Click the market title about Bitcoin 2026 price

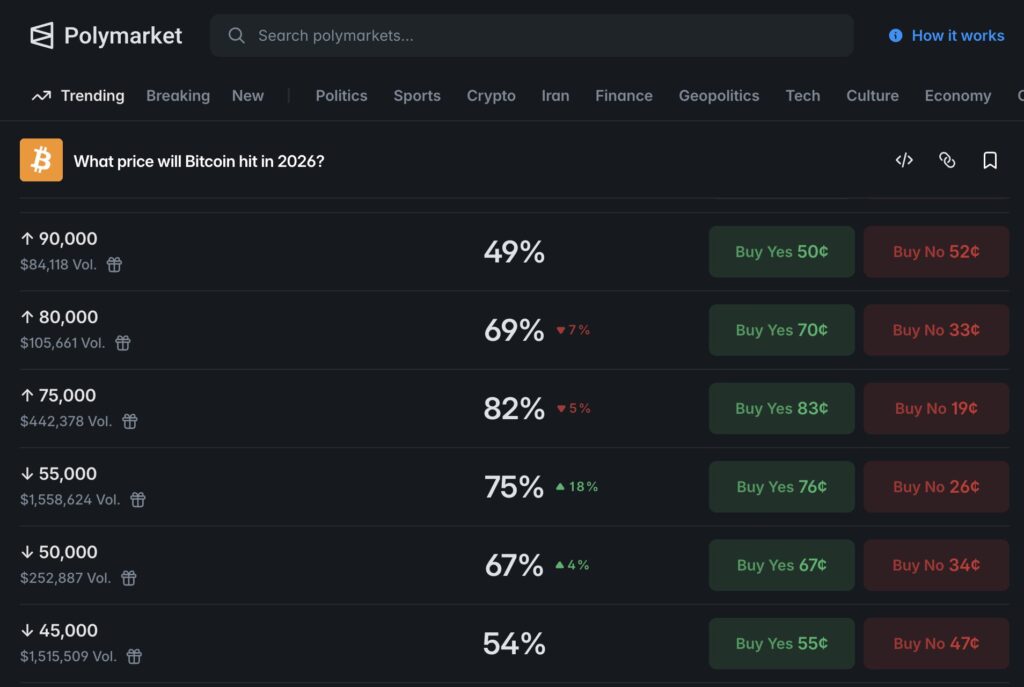198,160
